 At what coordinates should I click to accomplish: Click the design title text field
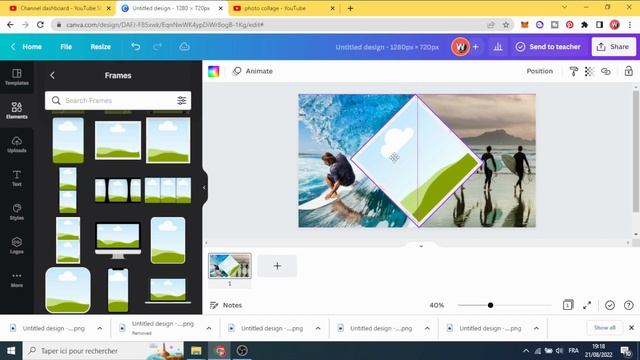coord(387,47)
